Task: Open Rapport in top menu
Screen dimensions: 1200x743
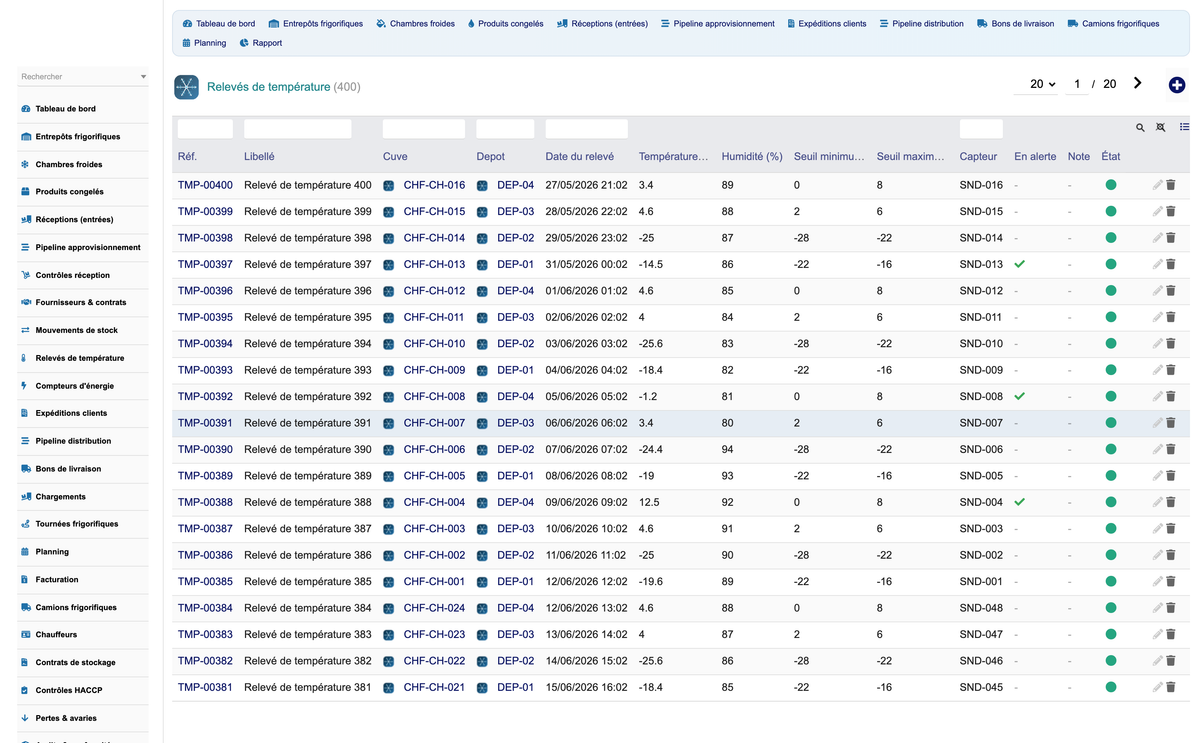Action: pos(261,43)
